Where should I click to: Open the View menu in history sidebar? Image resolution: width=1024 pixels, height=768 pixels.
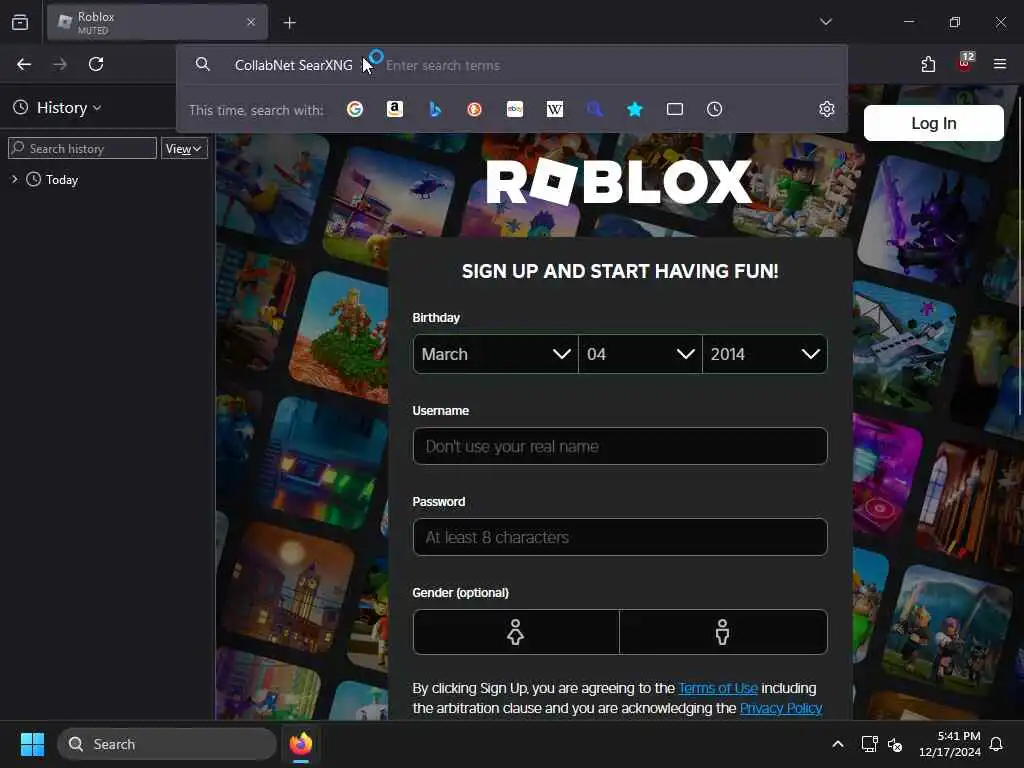point(184,148)
